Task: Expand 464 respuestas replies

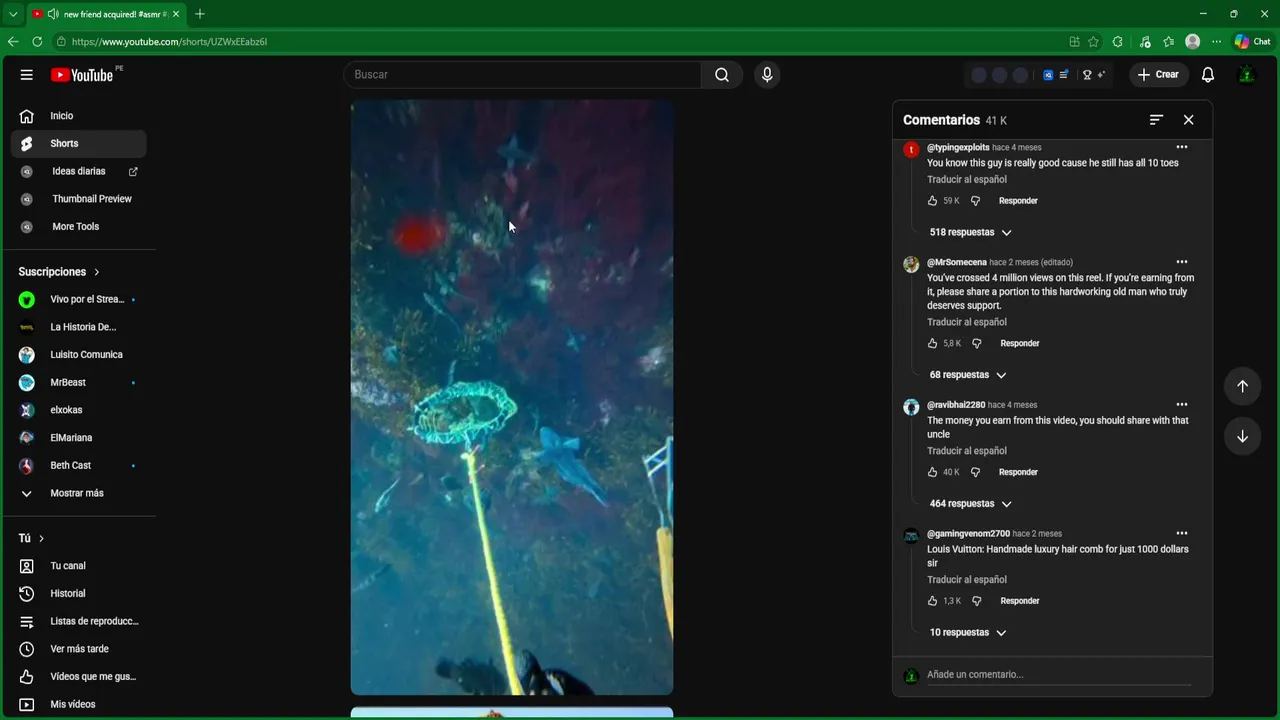Action: click(970, 504)
